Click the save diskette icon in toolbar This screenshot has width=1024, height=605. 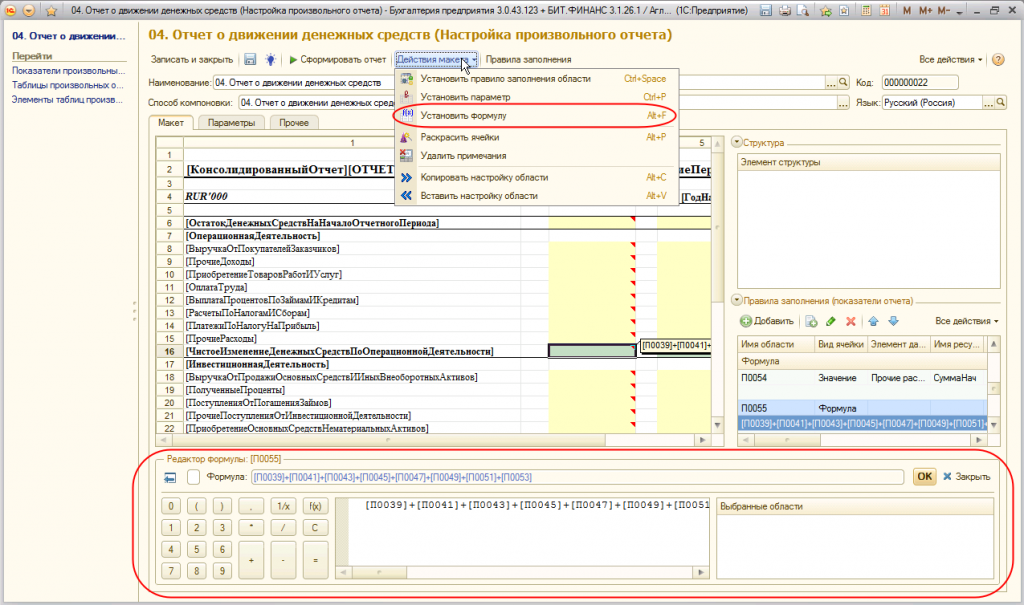pyautogui.click(x=250, y=60)
